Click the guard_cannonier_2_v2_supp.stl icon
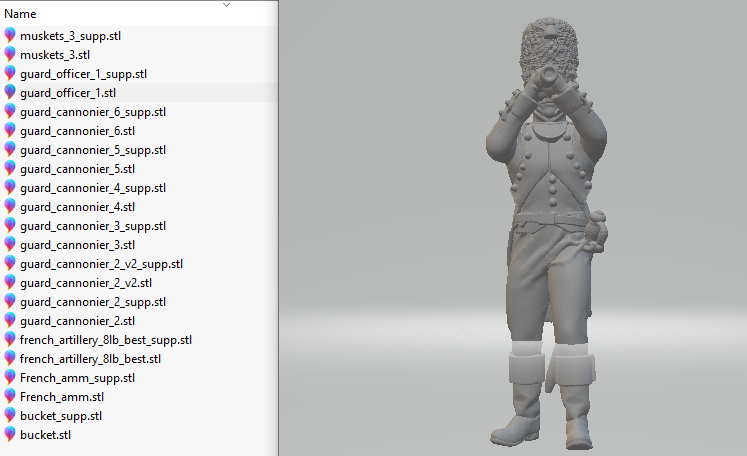Screen dimensions: 747x456 (10, 263)
